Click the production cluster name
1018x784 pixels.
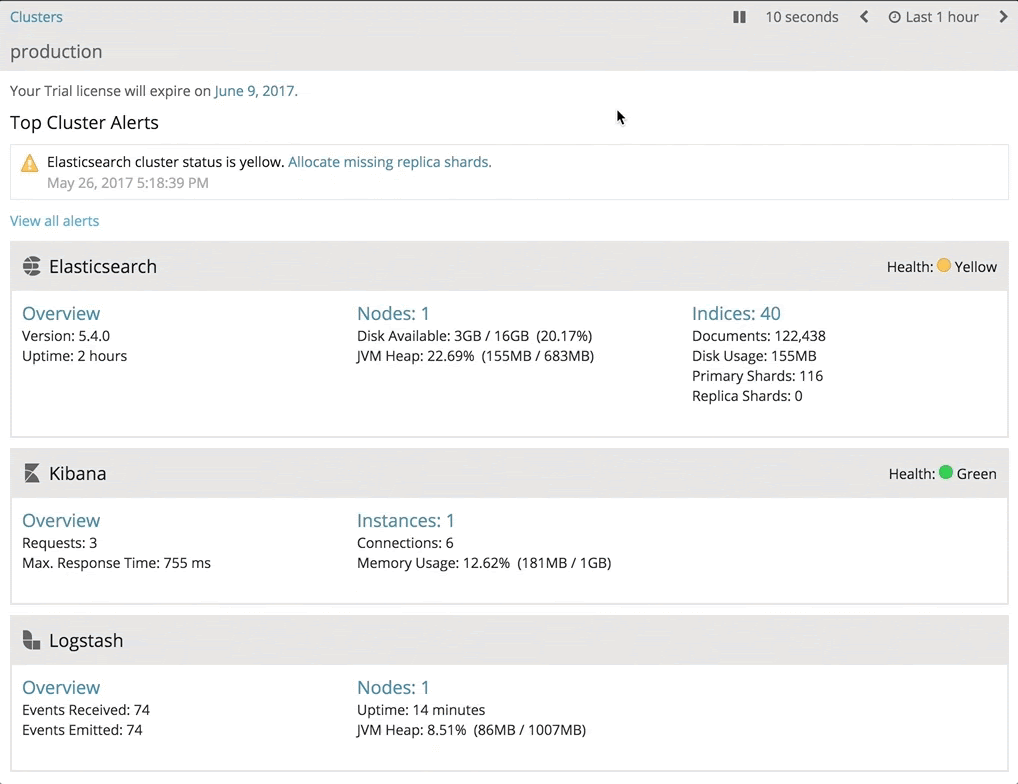(56, 51)
